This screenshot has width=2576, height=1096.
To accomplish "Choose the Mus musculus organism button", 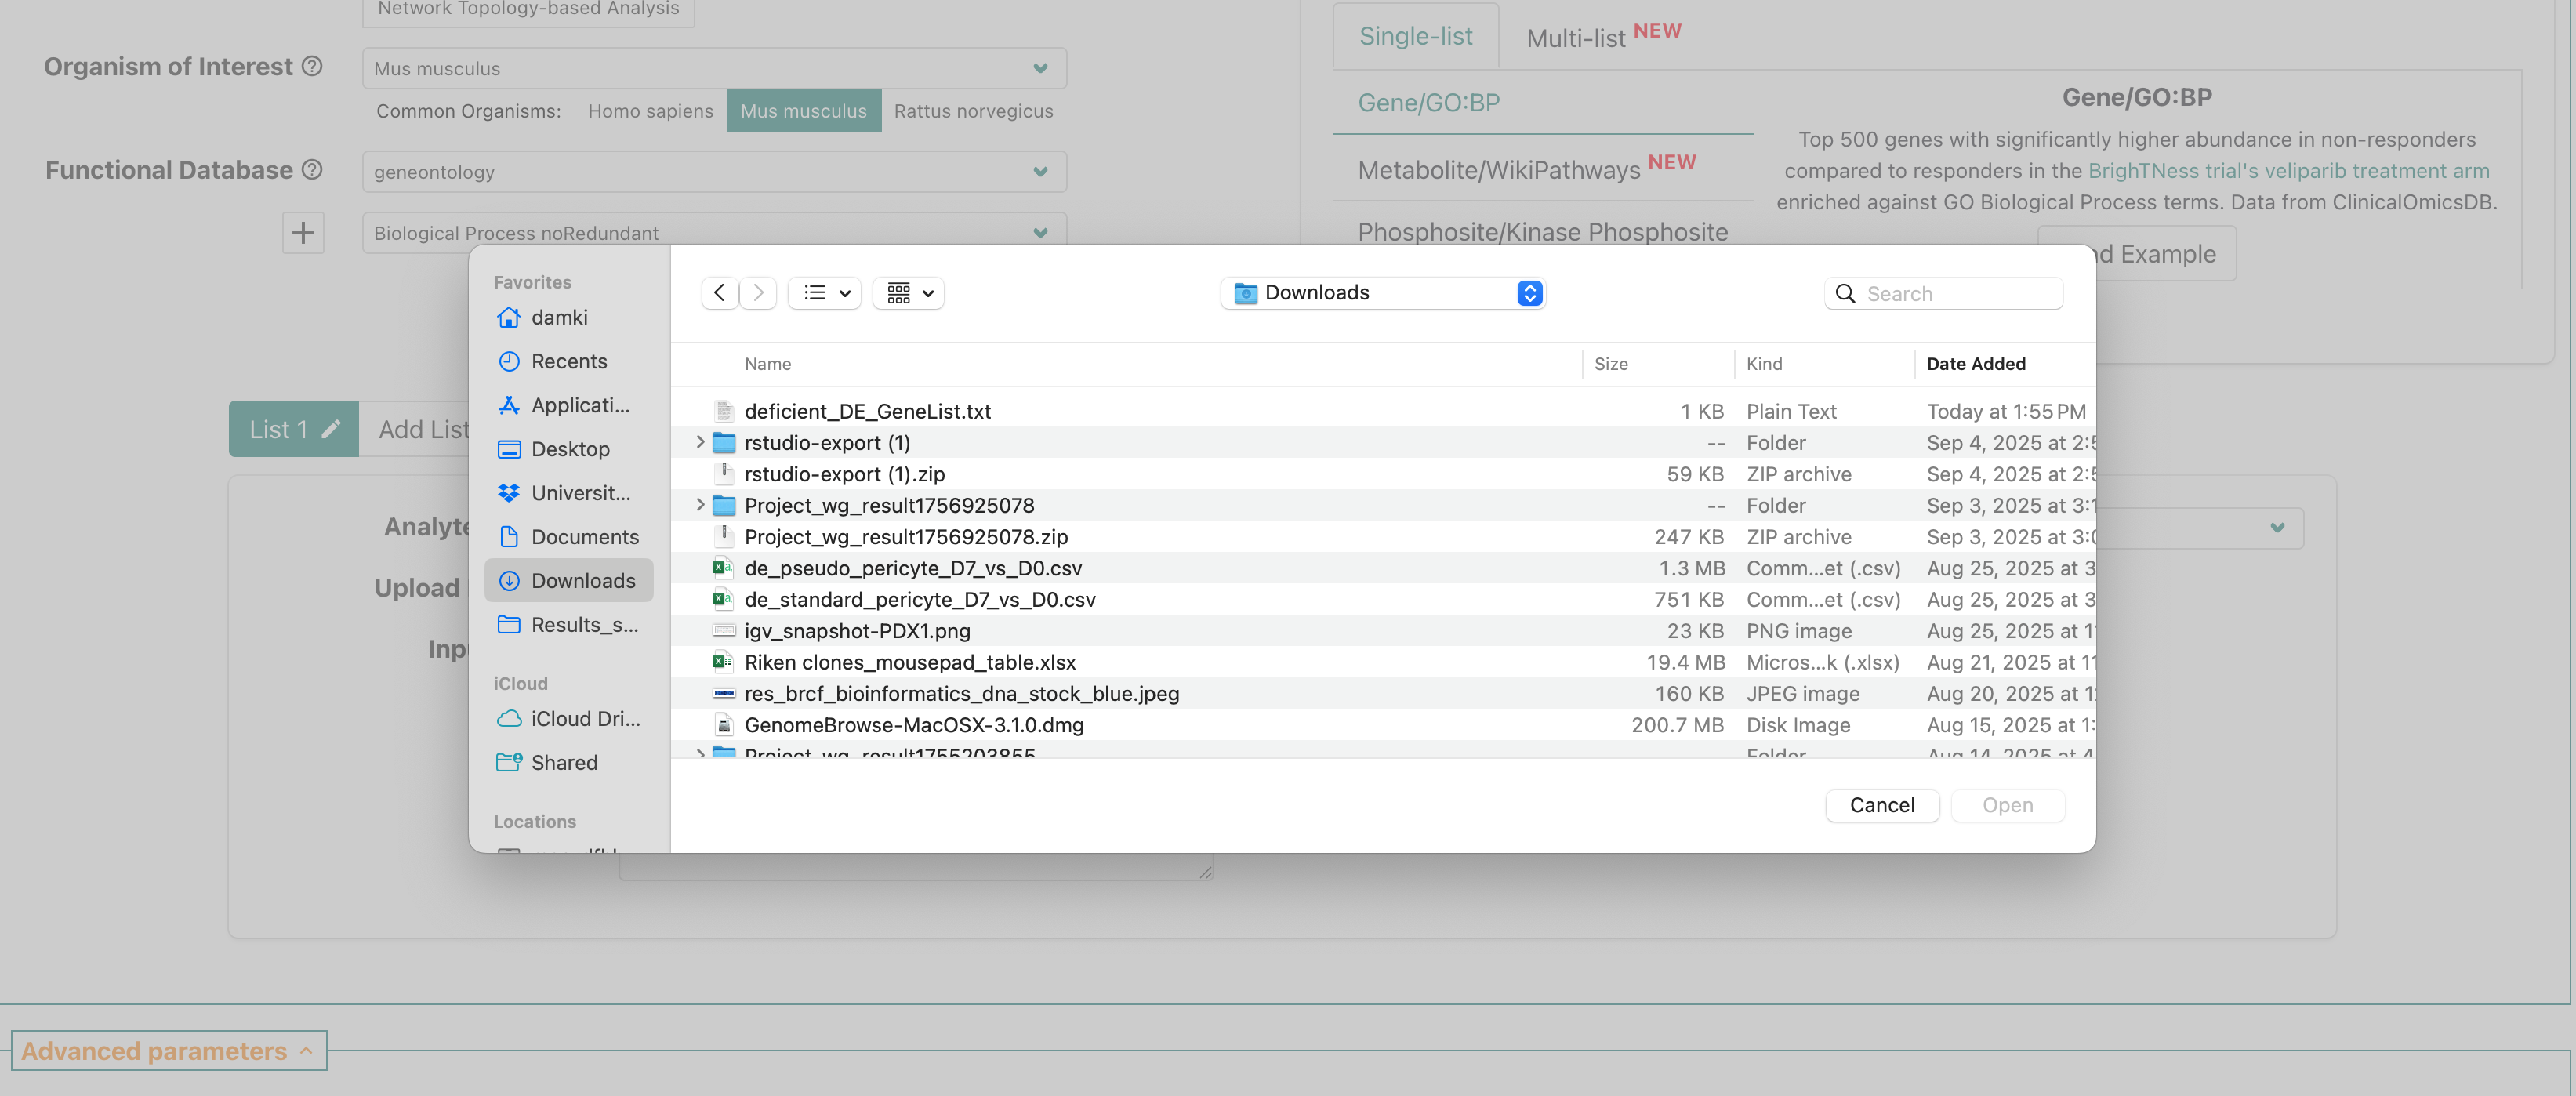I will pos(803,111).
